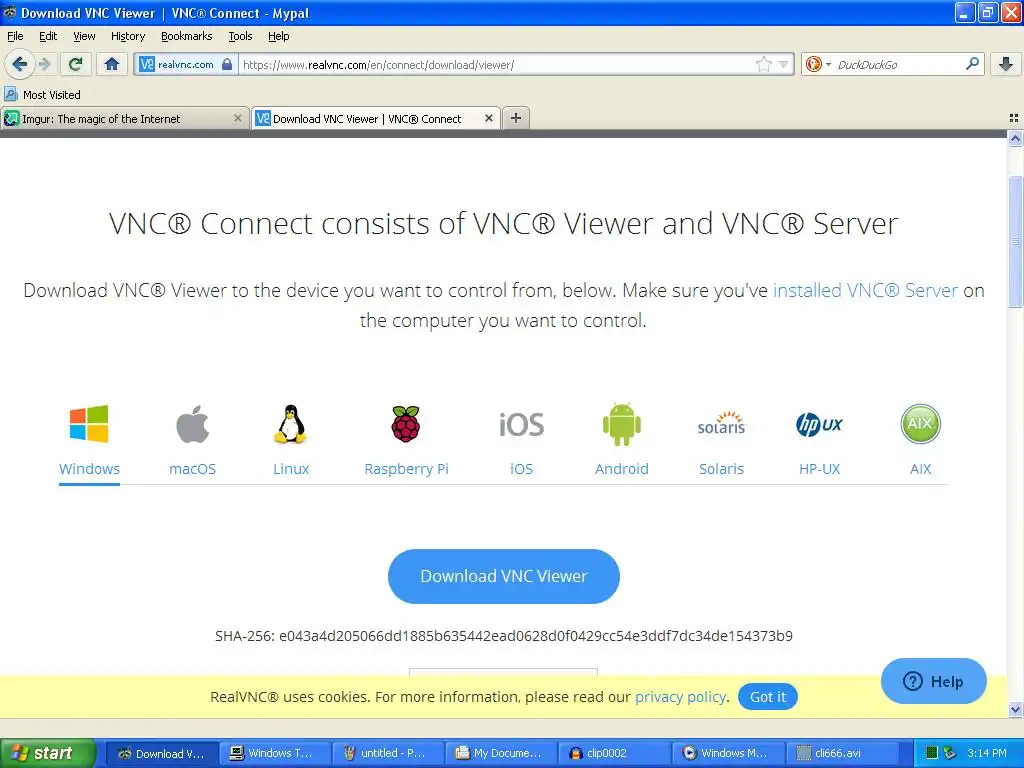Select the Raspberry Pi icon
1024x768 pixels.
click(406, 424)
